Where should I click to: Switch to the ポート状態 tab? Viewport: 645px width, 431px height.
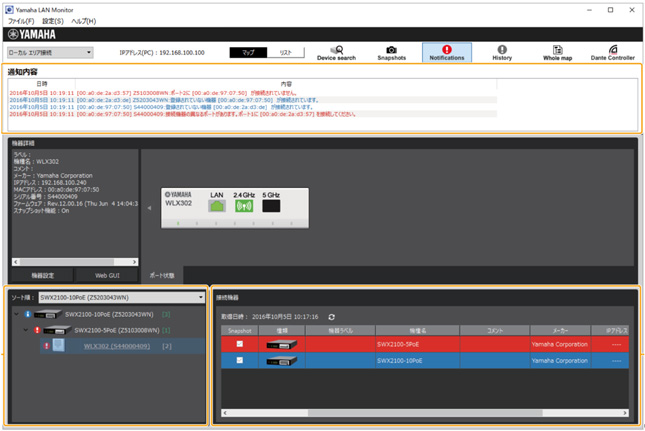(161, 273)
